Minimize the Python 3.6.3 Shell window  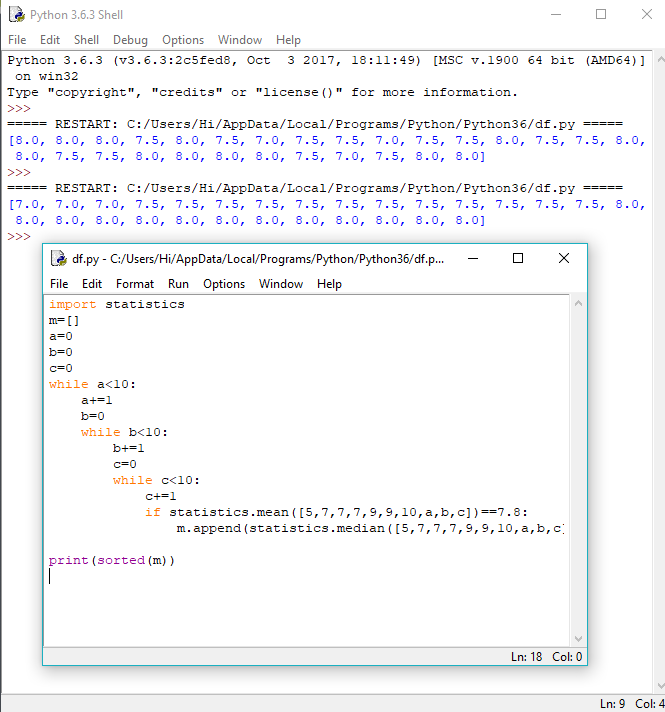coord(555,15)
